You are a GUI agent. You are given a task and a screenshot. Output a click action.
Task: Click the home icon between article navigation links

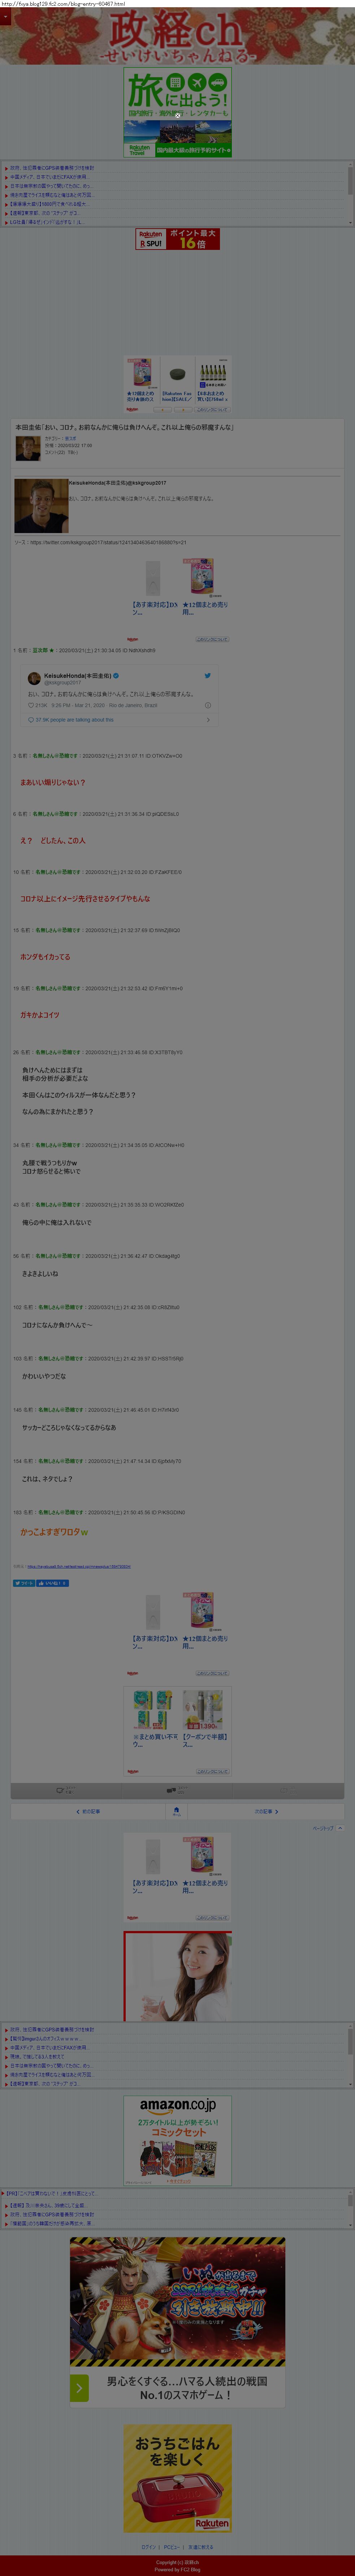177,1811
